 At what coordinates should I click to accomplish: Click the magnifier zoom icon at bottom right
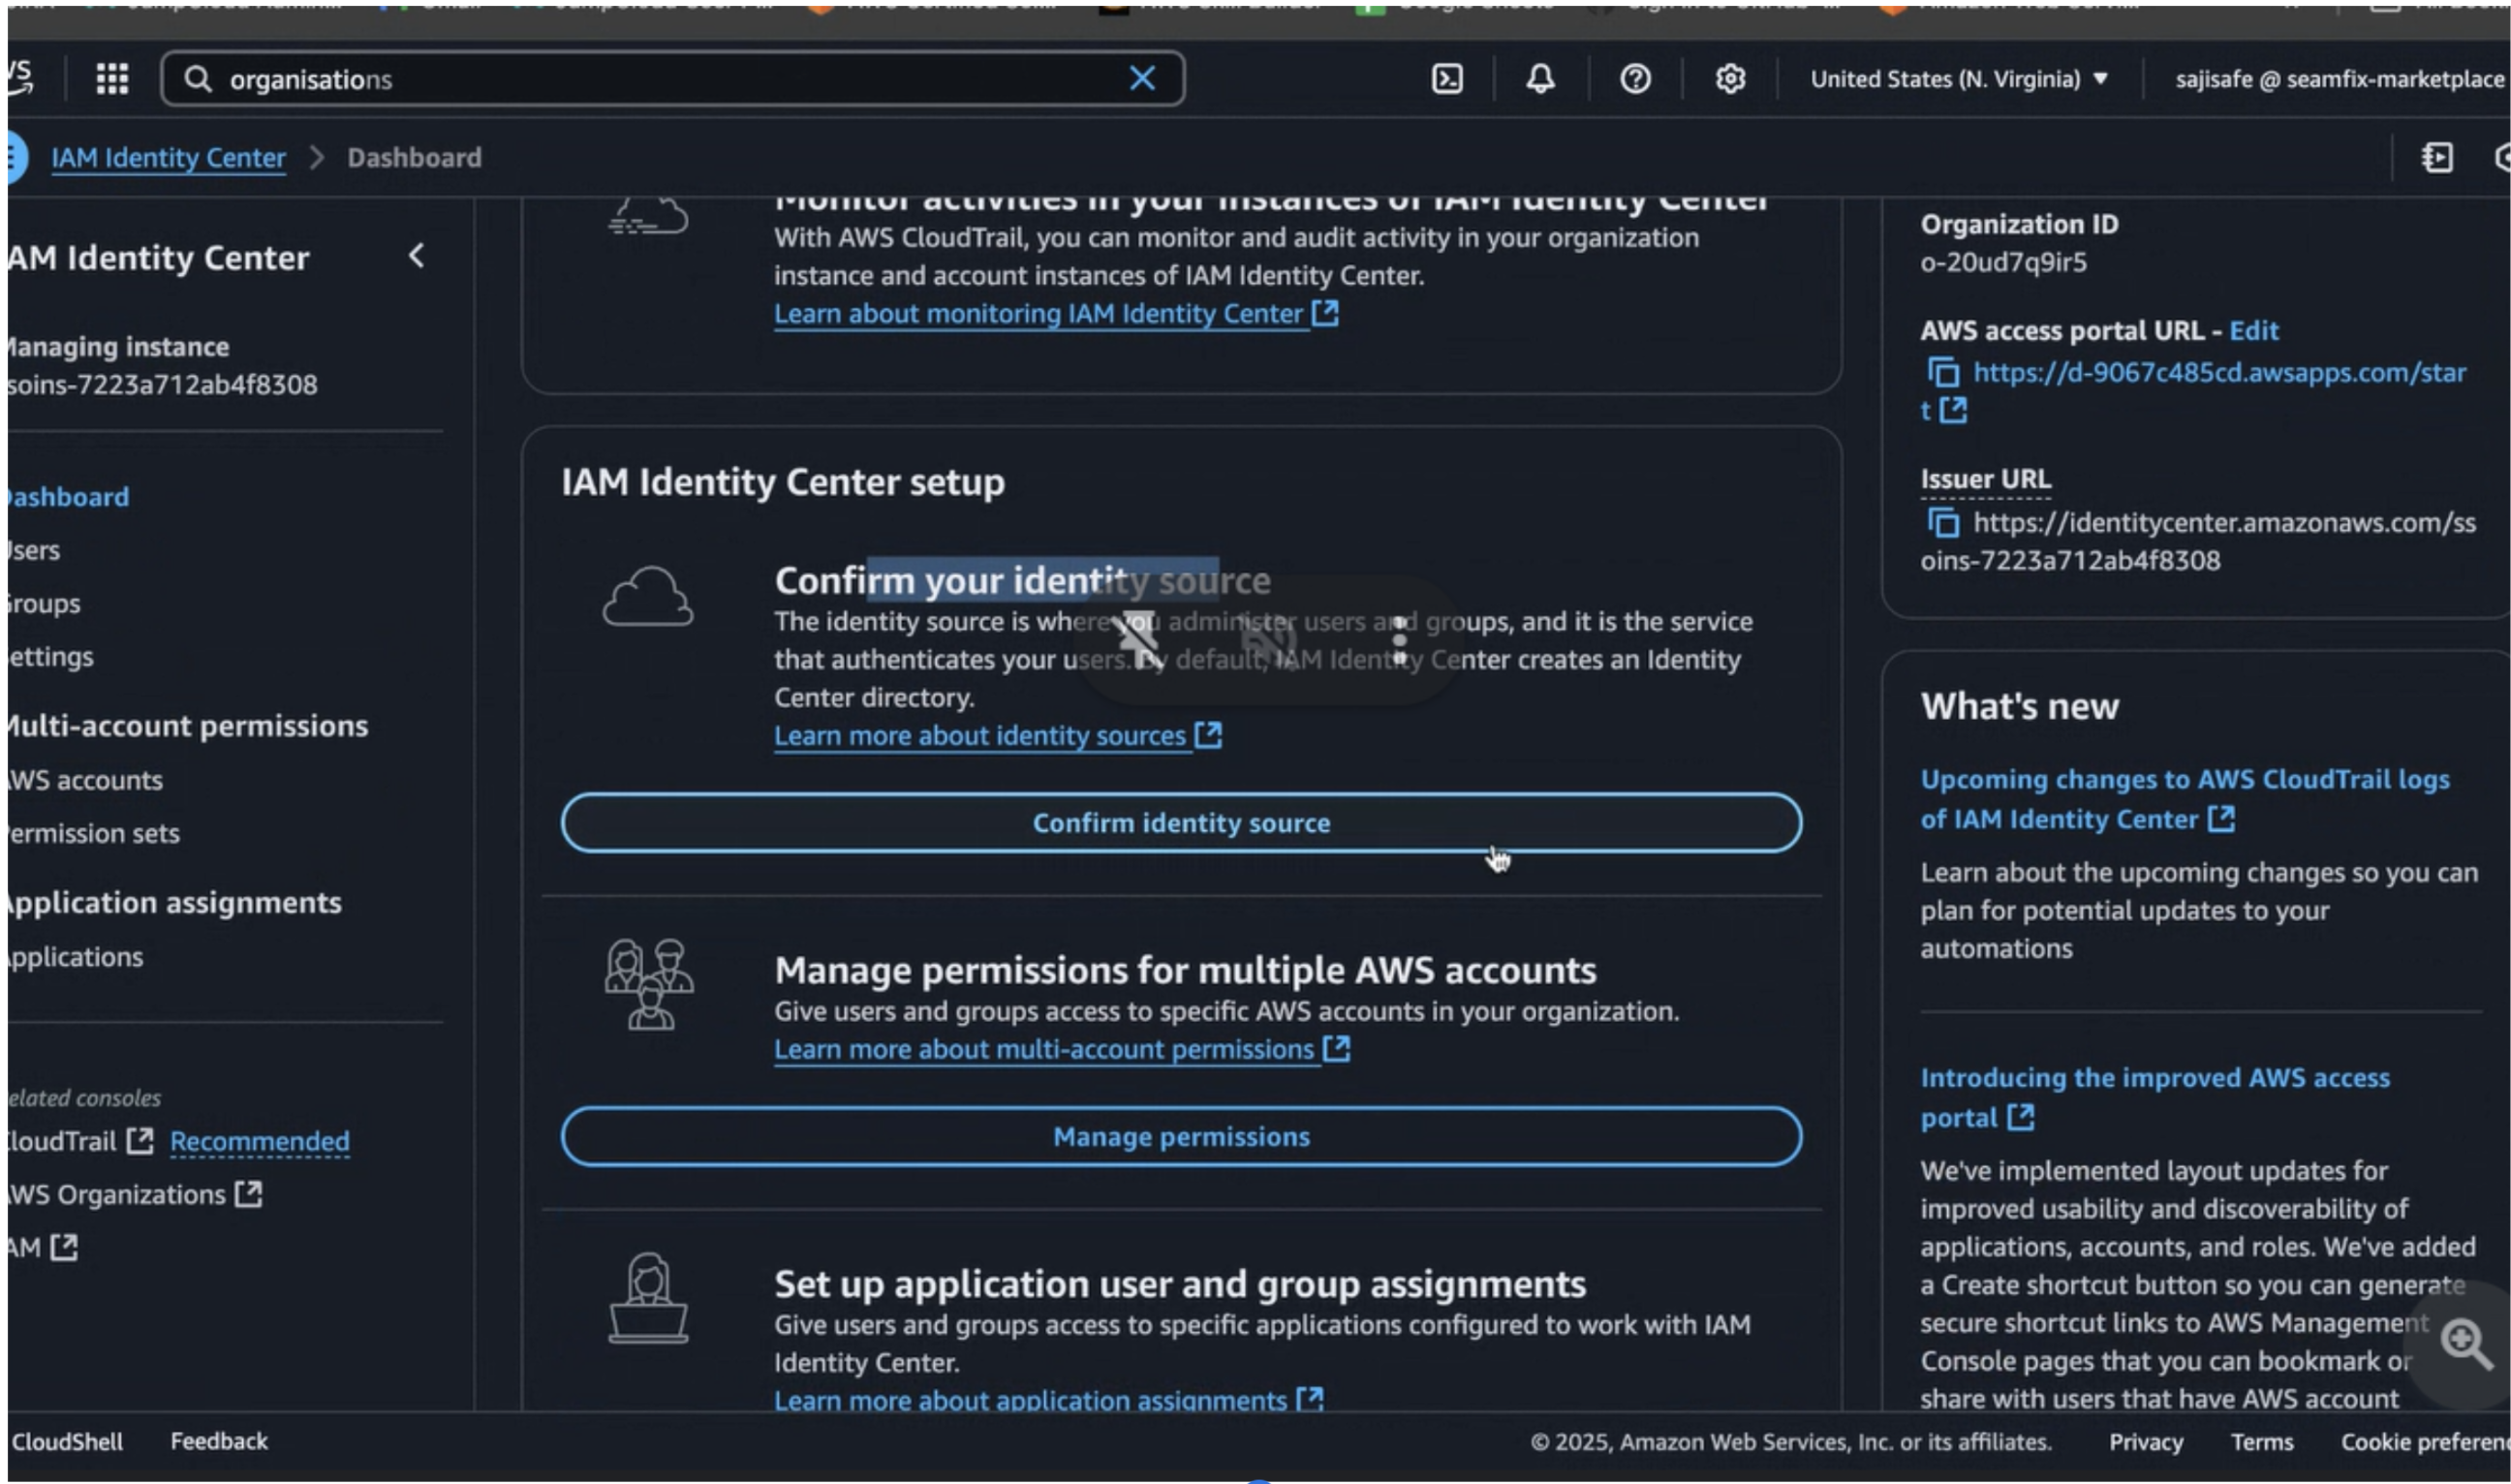[x=2464, y=1343]
